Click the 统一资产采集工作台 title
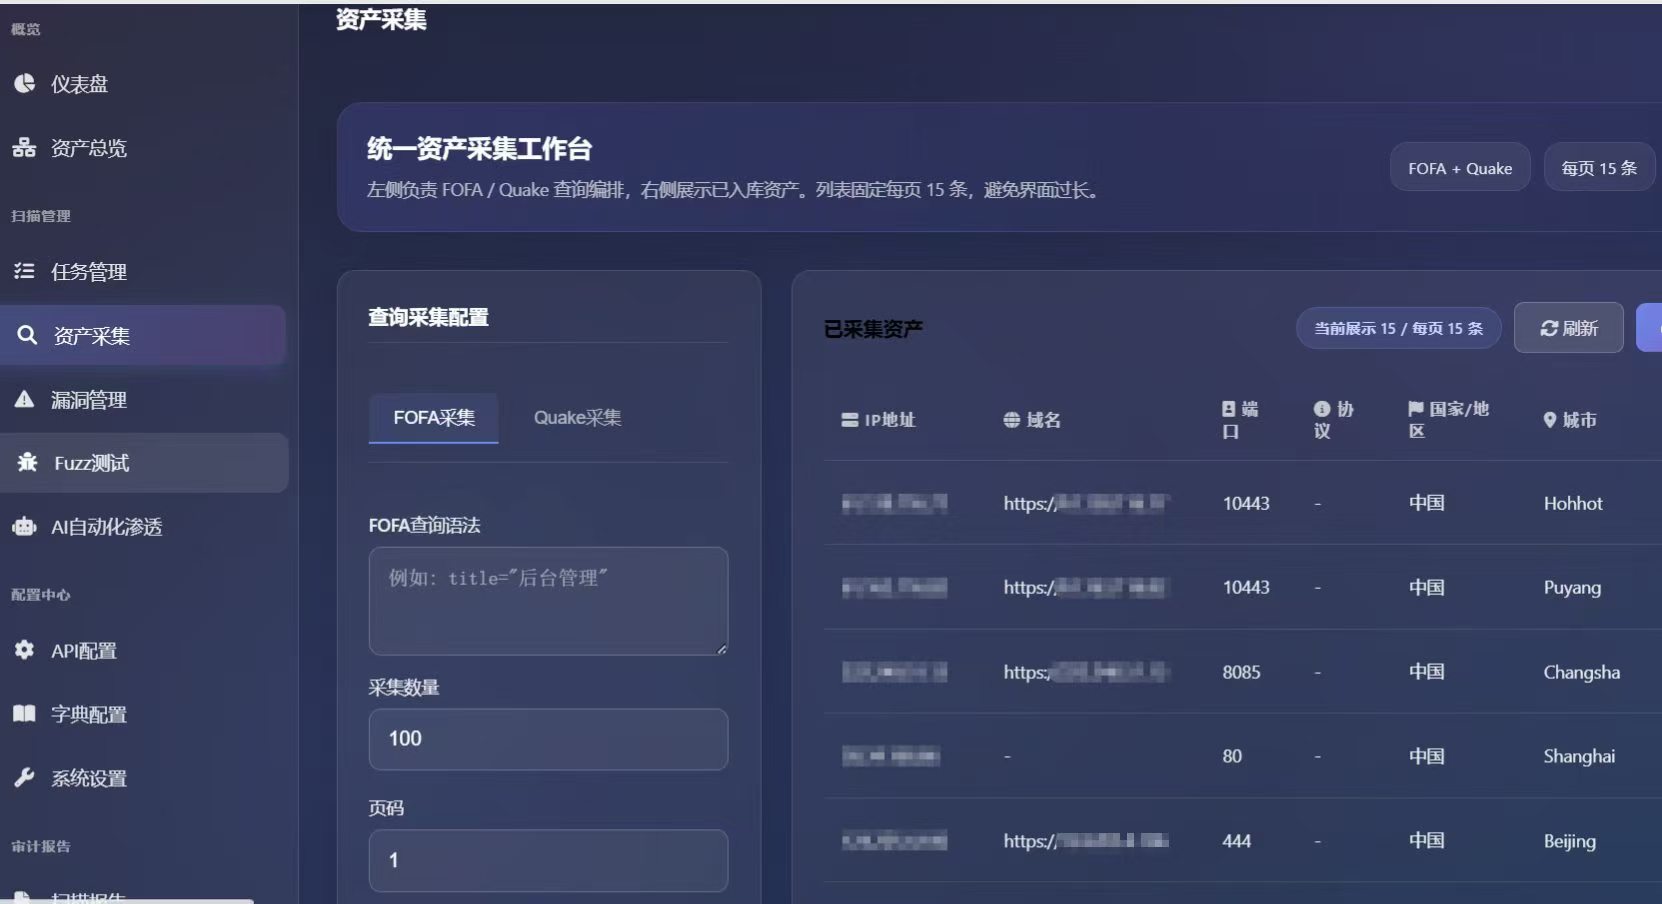Screen dimensions: 1662x904 click(479, 149)
